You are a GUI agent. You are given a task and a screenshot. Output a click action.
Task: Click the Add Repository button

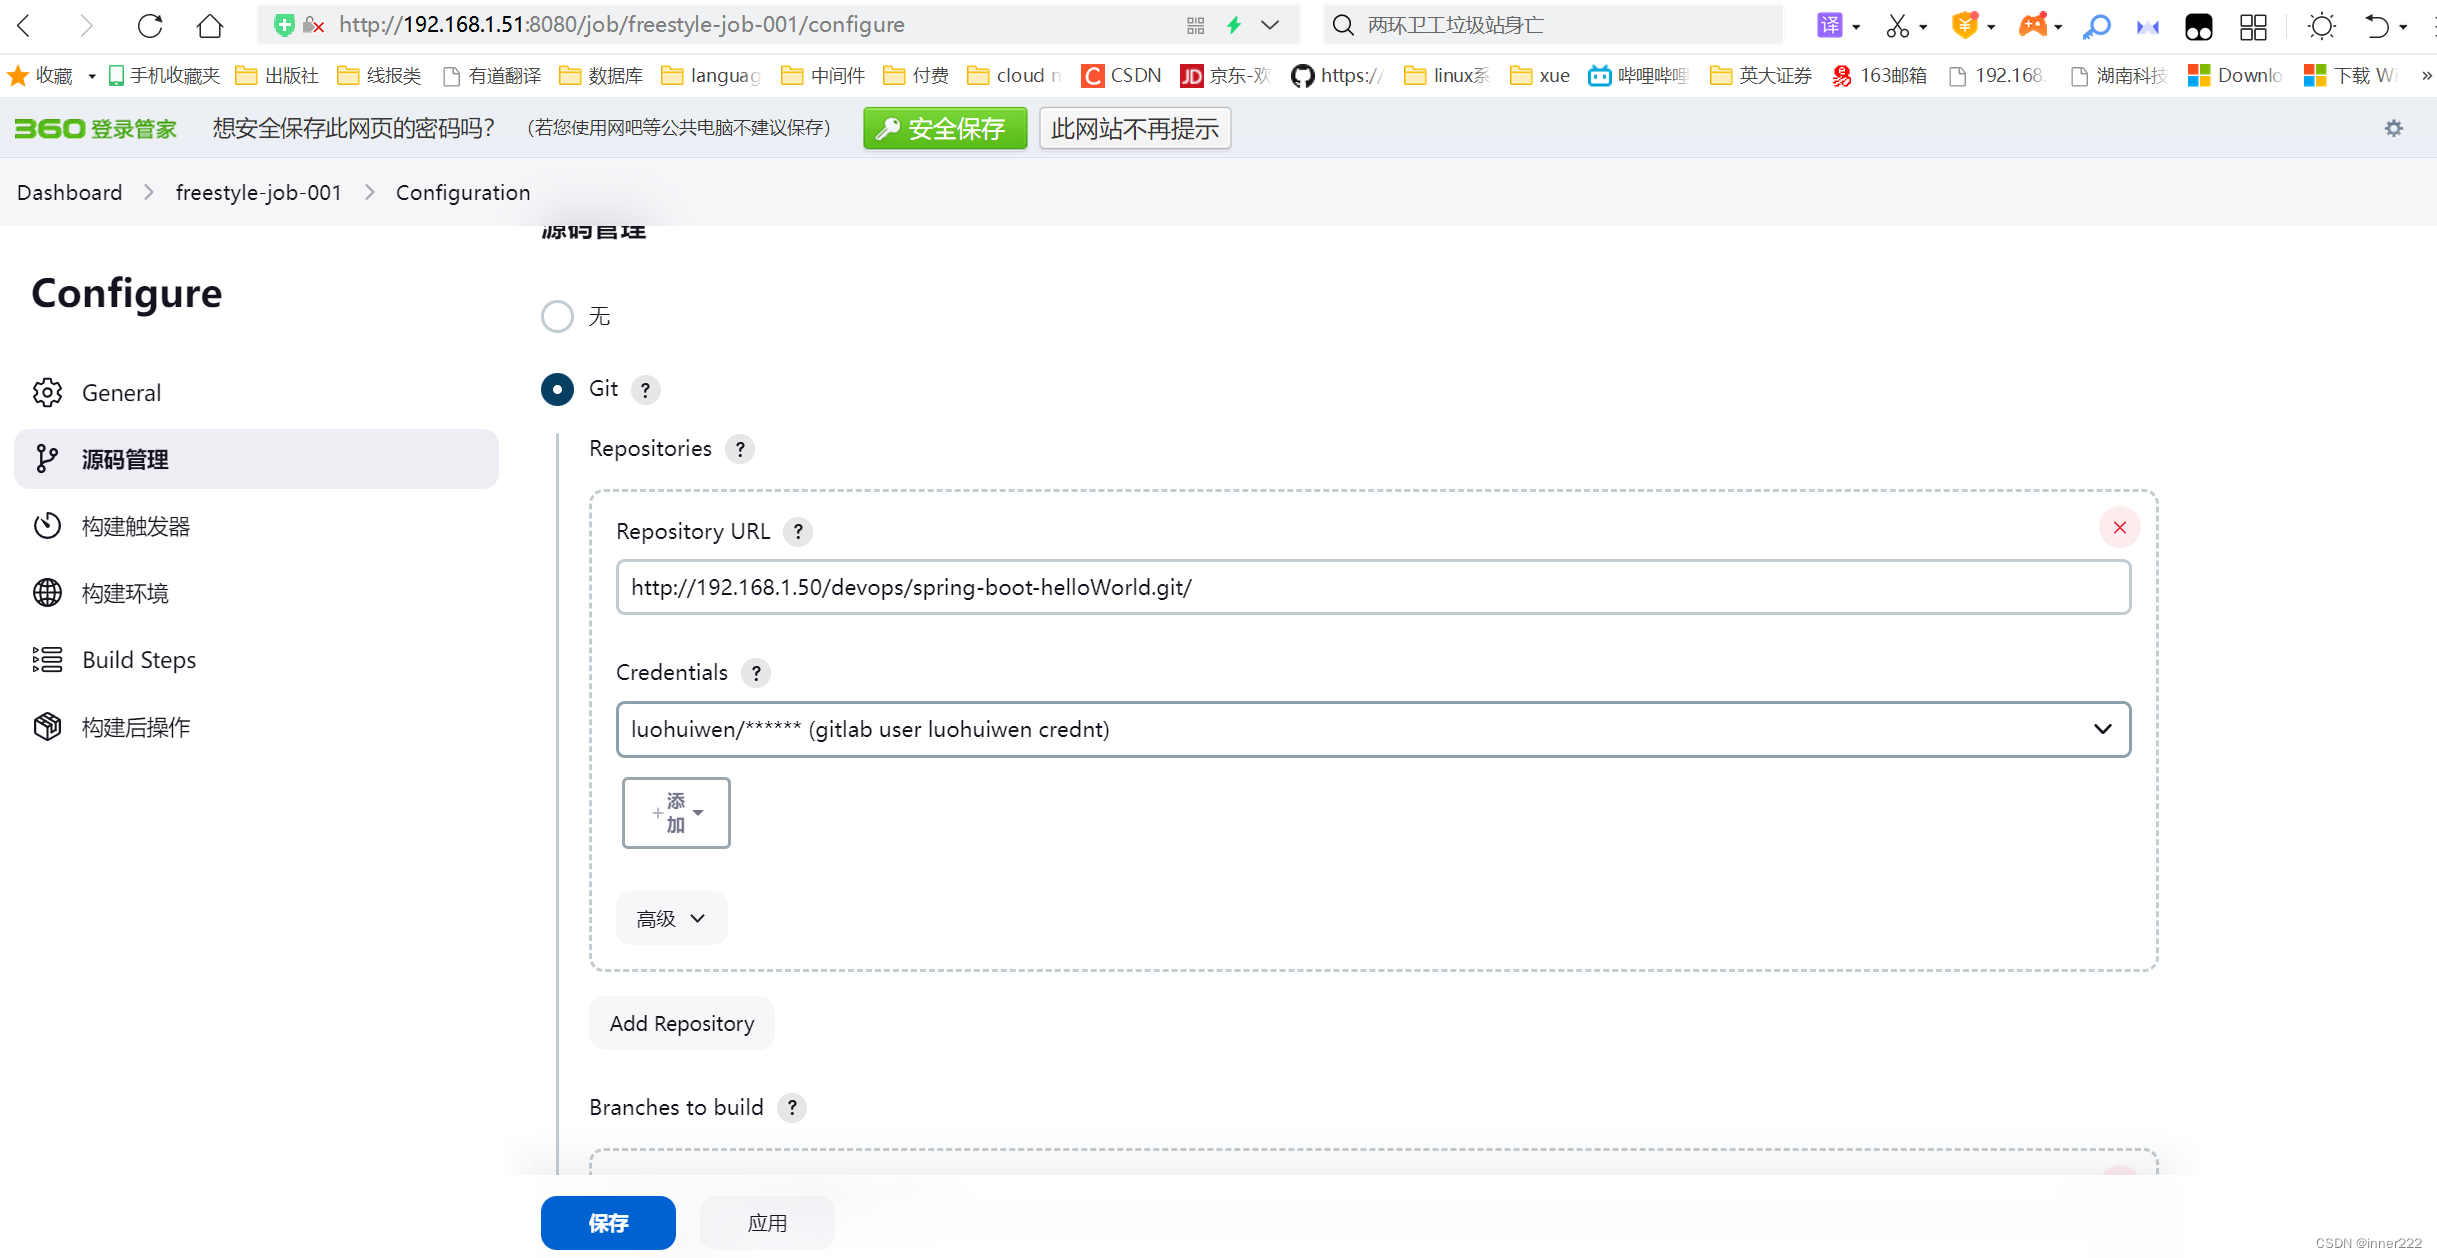click(679, 1022)
